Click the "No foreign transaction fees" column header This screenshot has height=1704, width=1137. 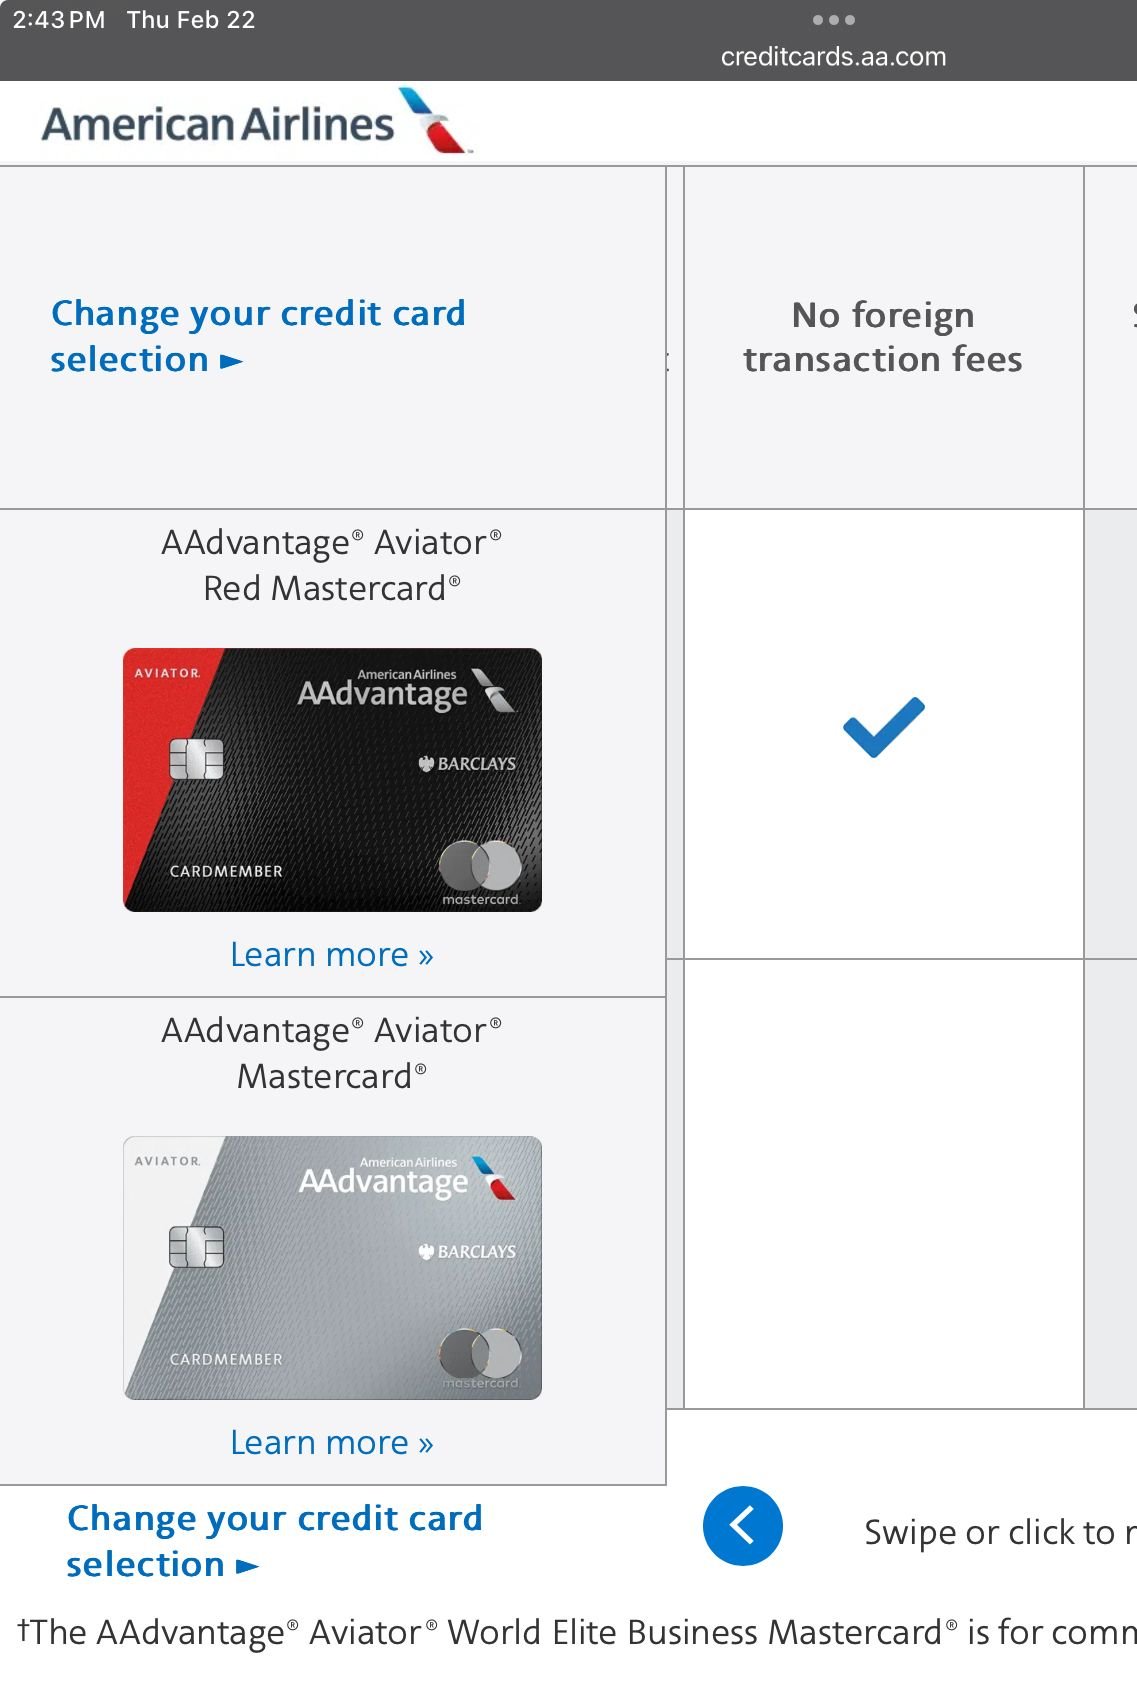pyautogui.click(x=883, y=337)
